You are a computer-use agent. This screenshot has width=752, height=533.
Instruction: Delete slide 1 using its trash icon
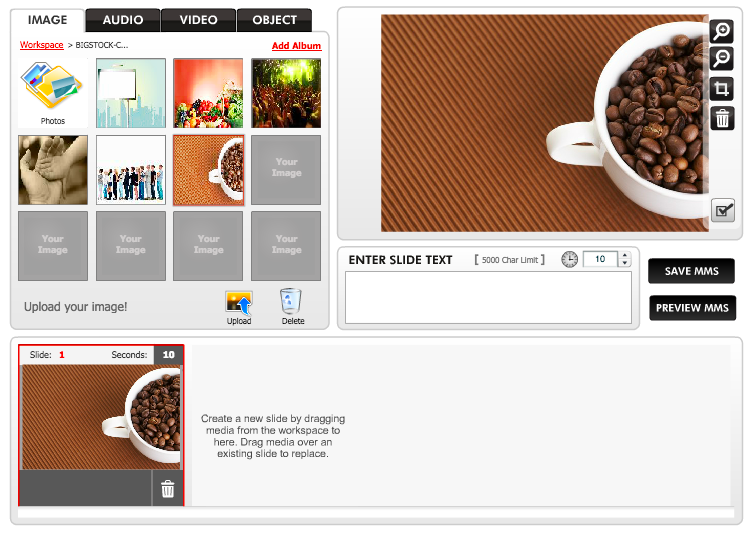(x=167, y=488)
